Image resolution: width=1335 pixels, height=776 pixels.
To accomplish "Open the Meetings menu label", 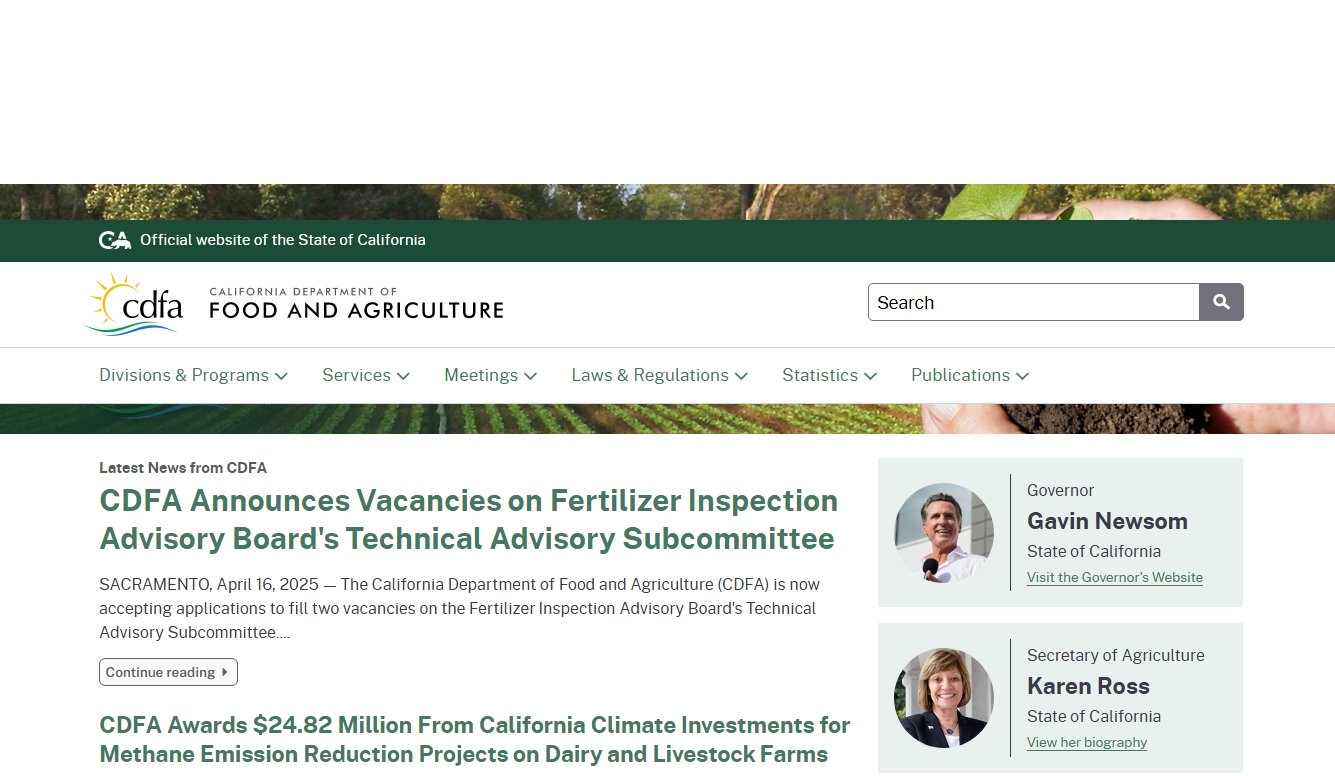I will [x=481, y=375].
